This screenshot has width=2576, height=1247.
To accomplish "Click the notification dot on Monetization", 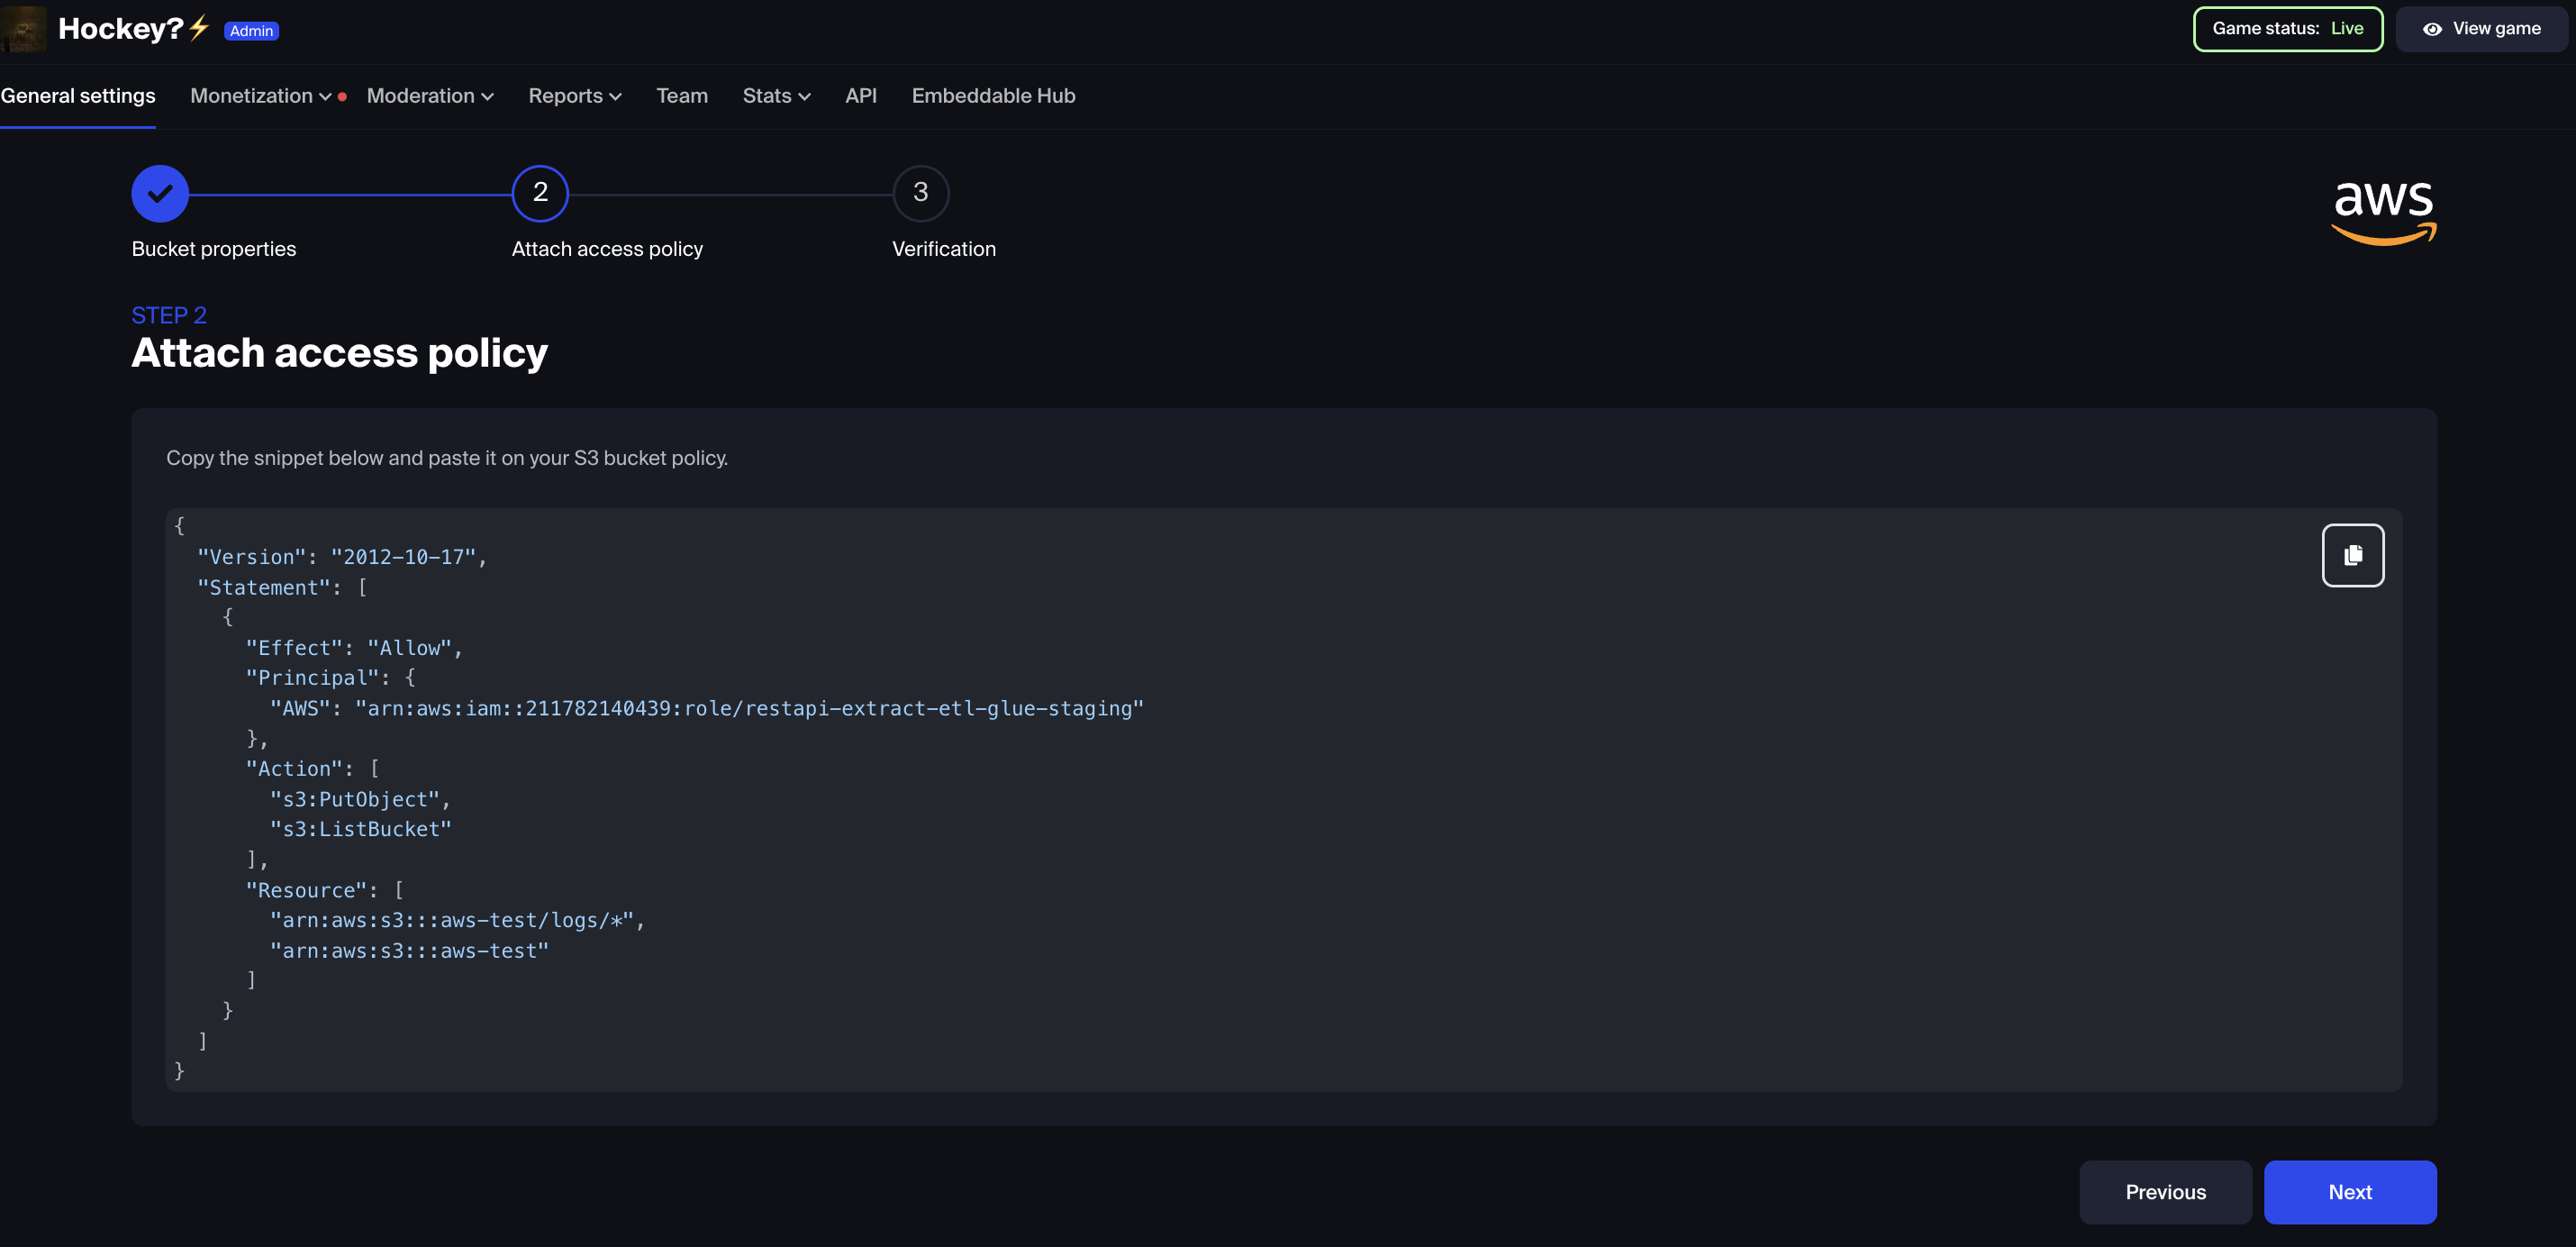I will coord(342,96).
